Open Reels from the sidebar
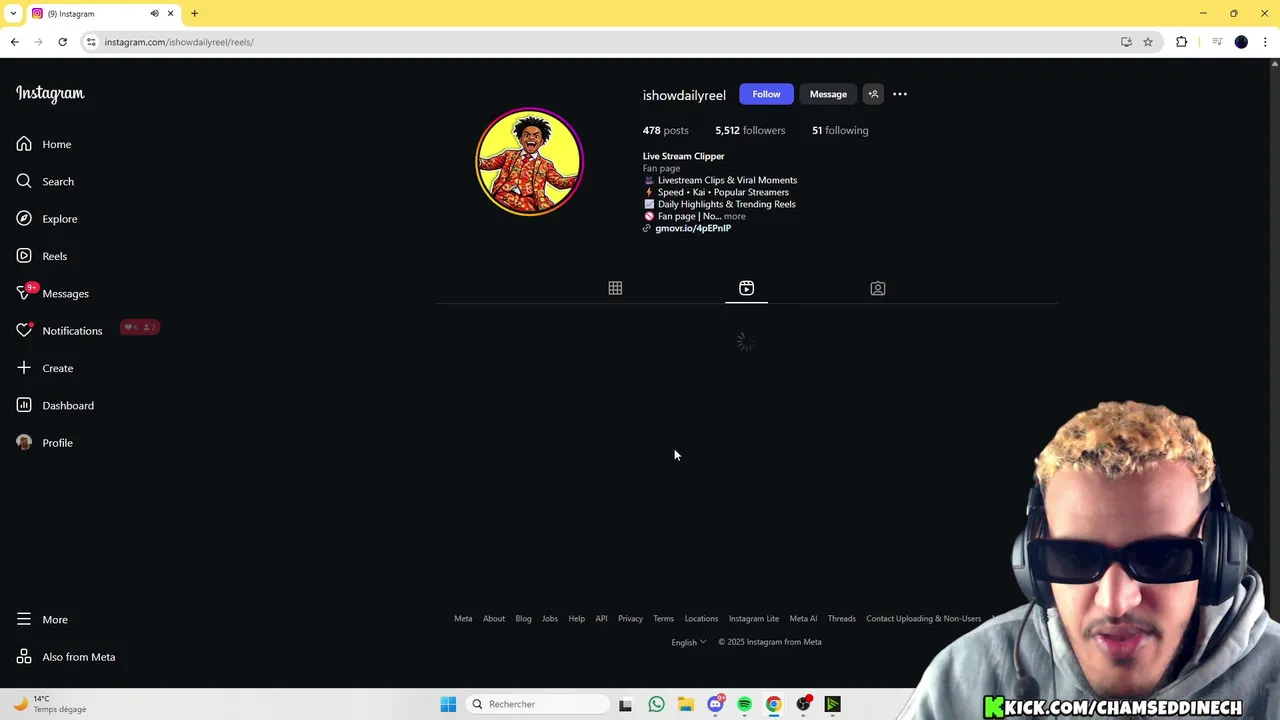 (42, 256)
